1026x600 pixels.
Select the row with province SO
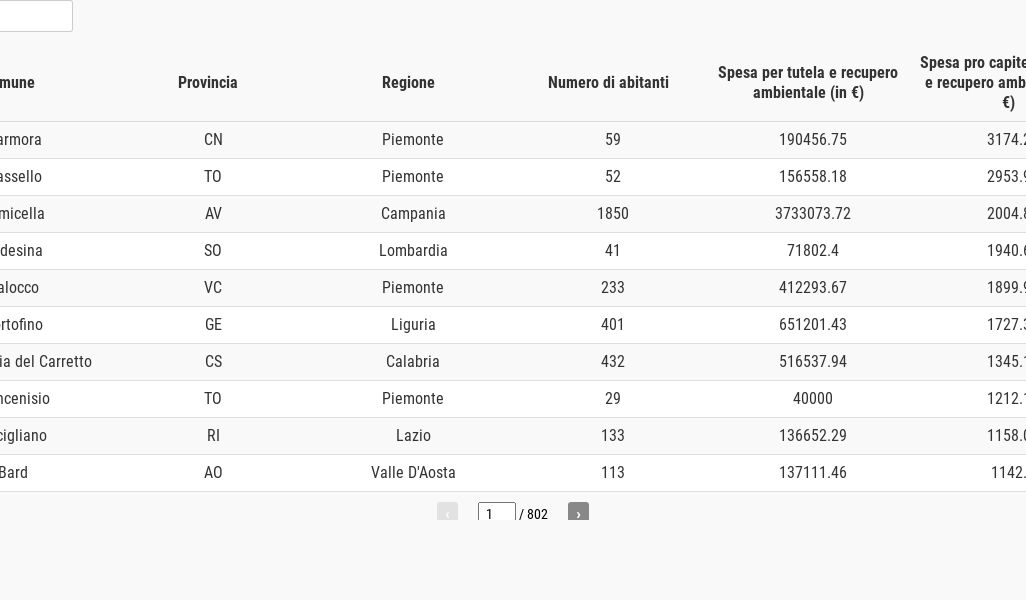pos(213,250)
